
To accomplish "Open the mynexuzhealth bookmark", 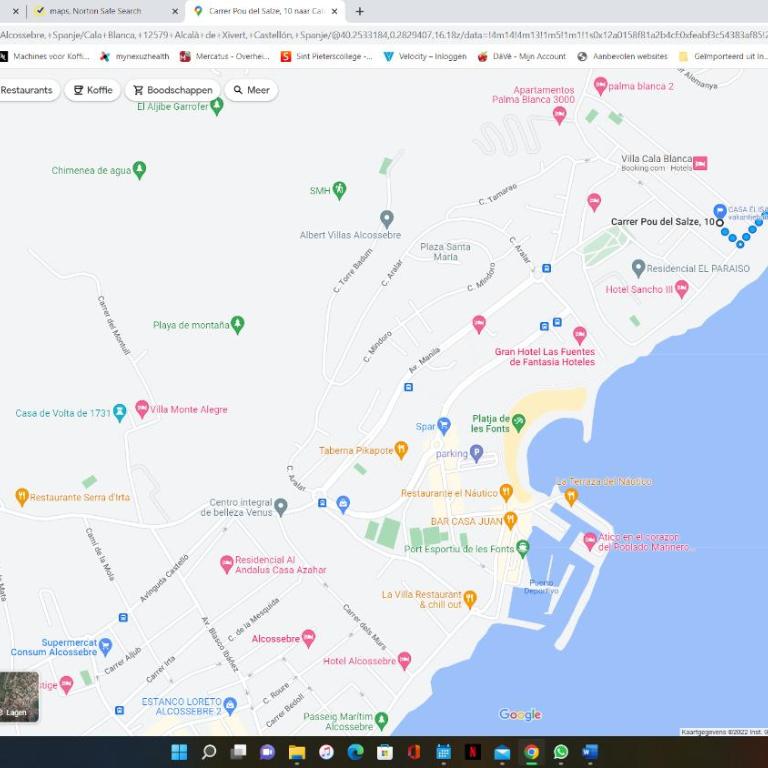I will click(x=135, y=56).
